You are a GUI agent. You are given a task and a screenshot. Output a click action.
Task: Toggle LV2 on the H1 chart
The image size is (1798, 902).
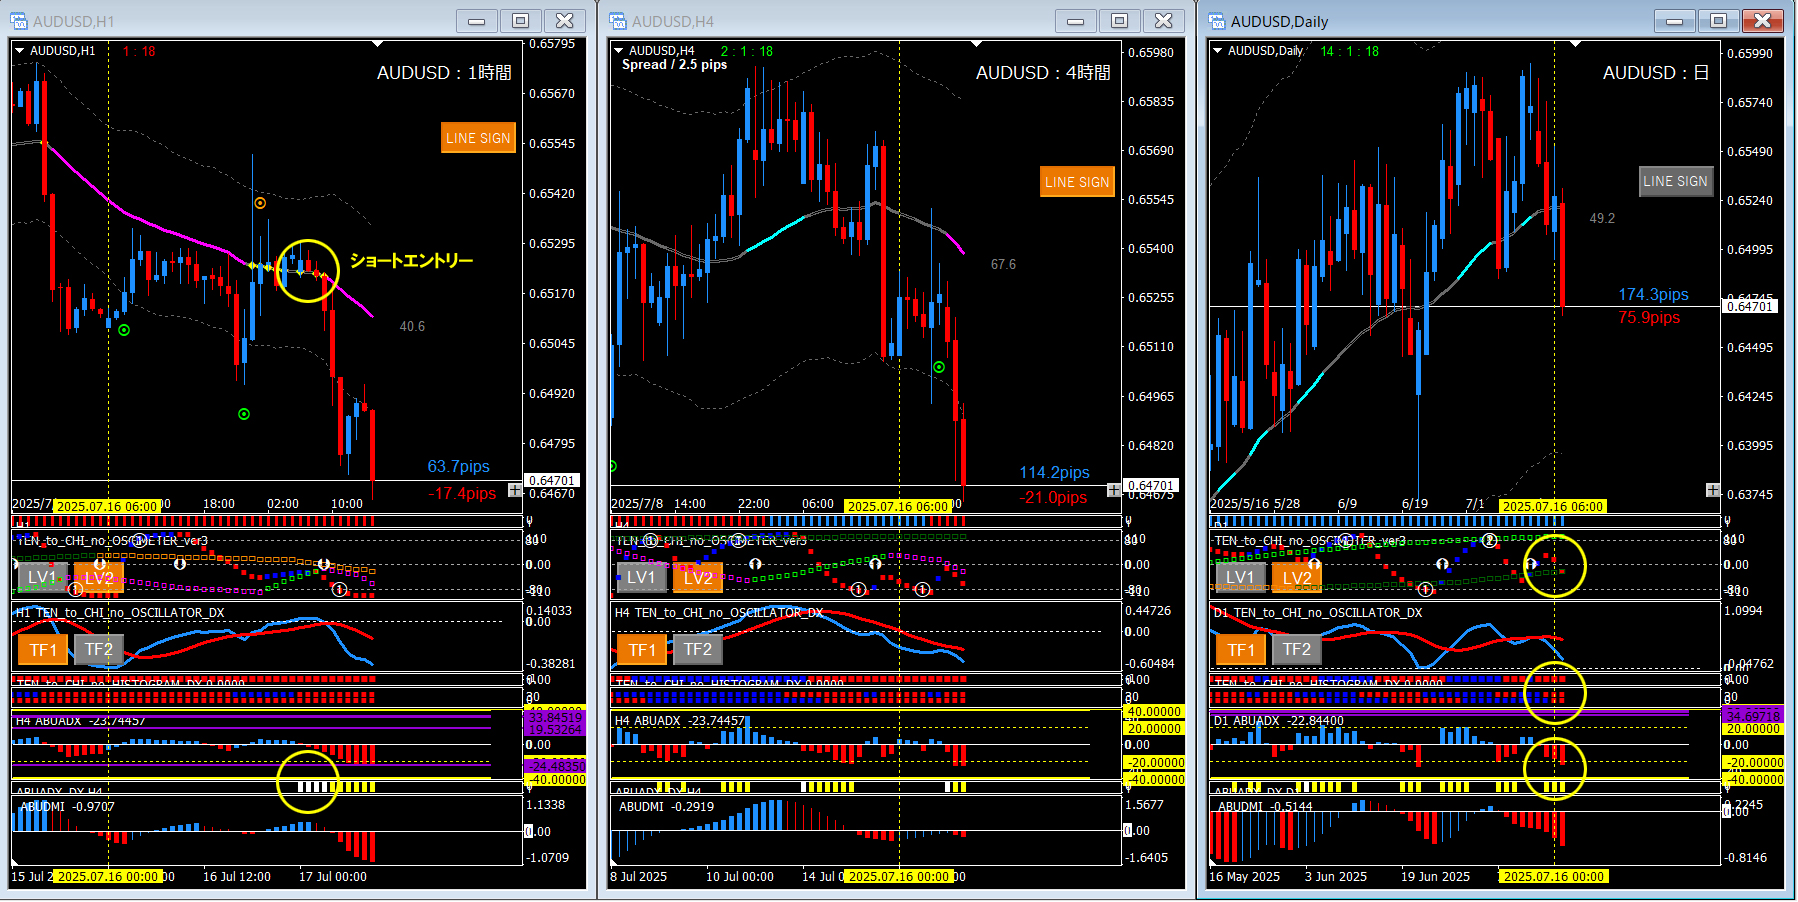98,577
